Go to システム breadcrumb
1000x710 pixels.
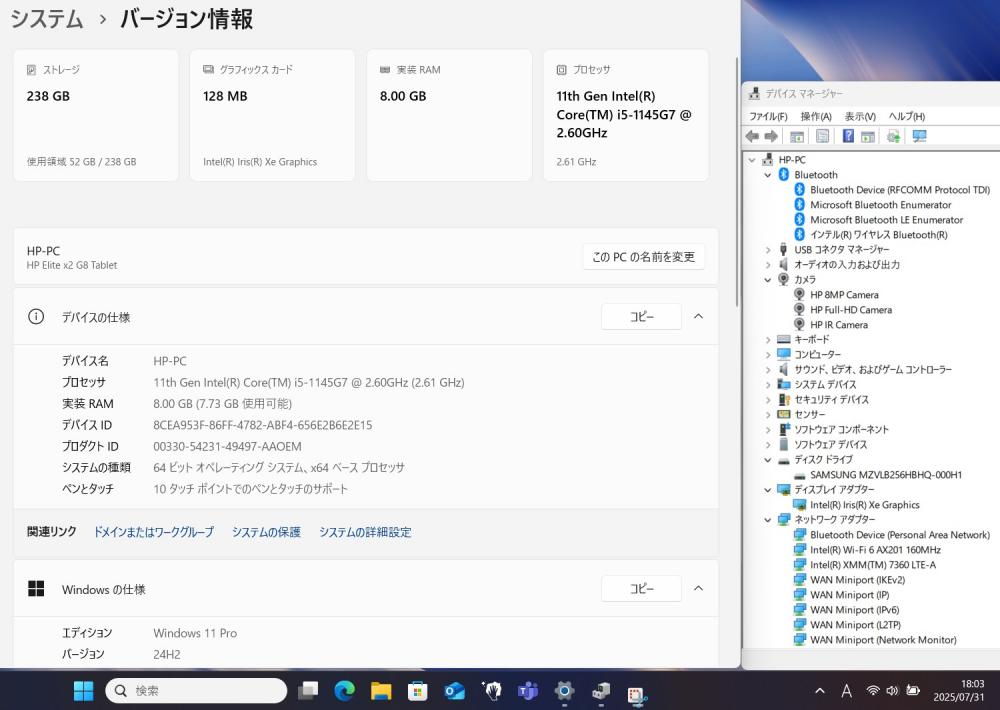tap(47, 18)
